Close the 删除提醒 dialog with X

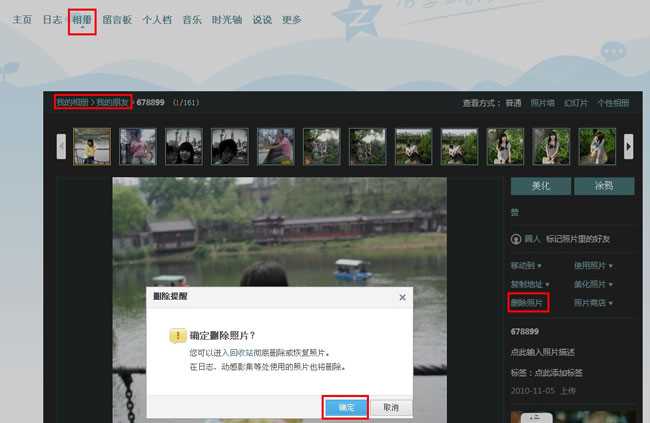(x=402, y=297)
